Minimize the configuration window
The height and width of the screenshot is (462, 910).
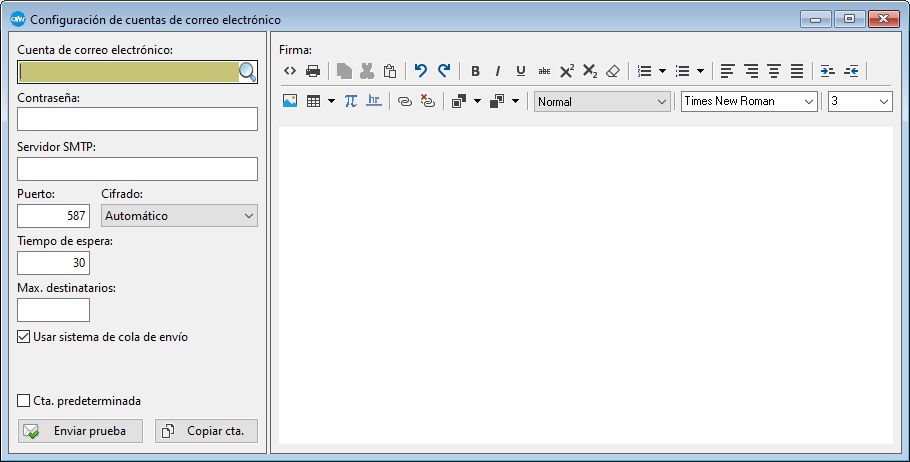coord(816,19)
